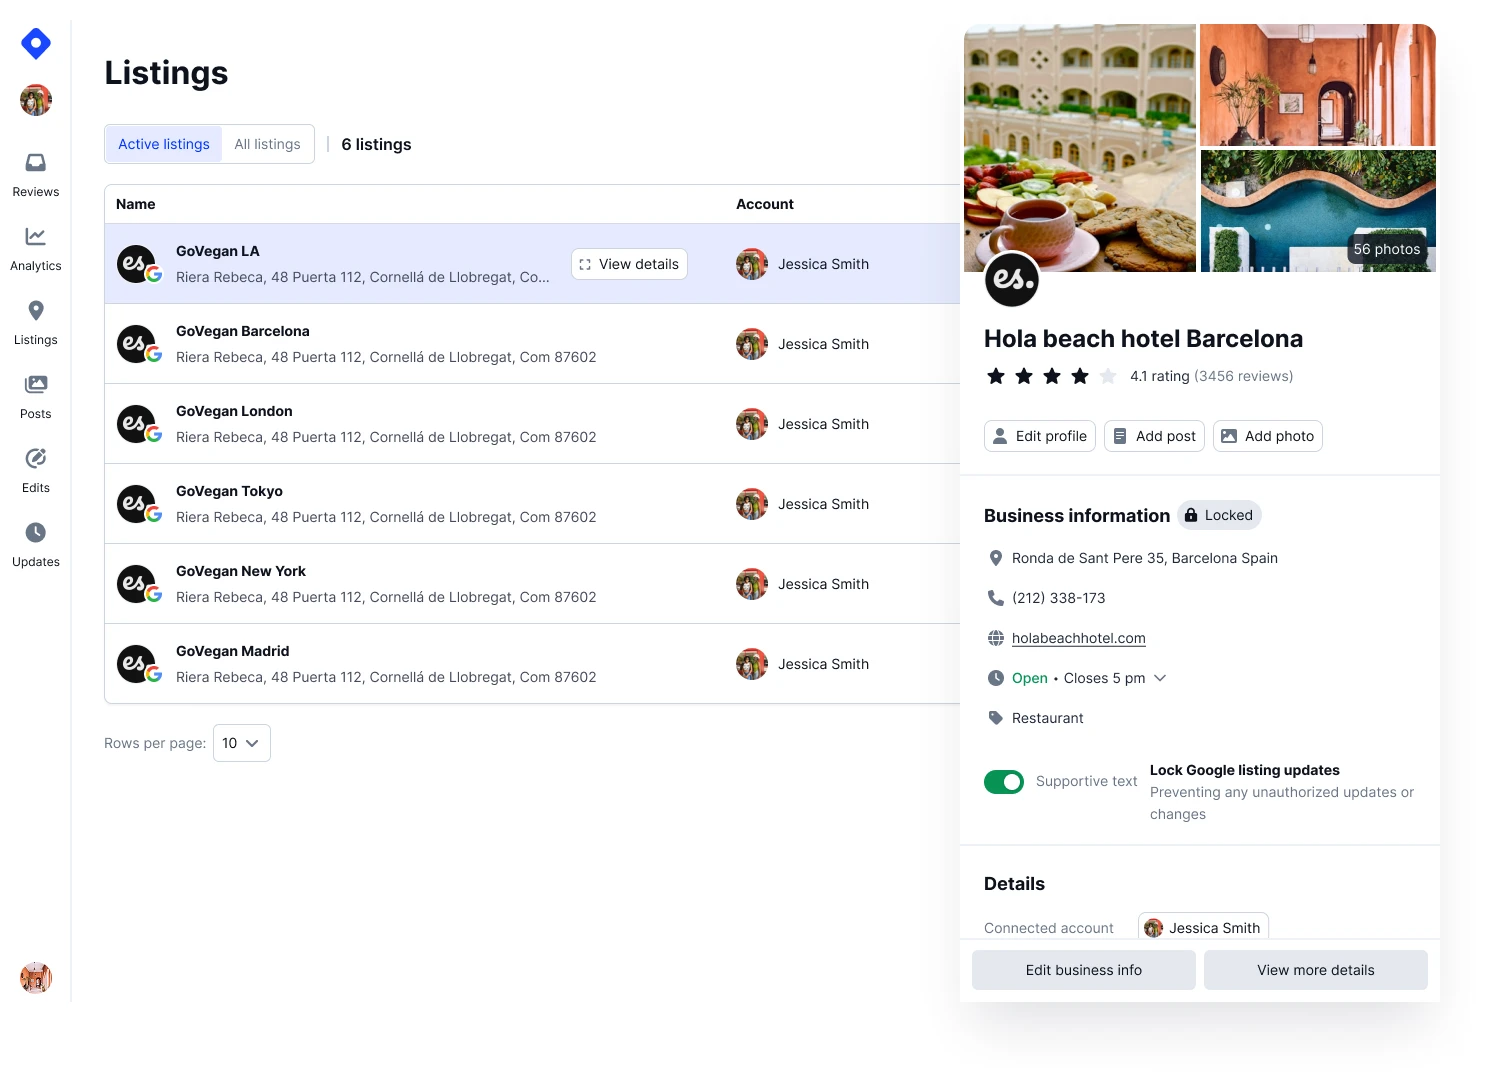The image size is (1492, 1086).
Task: Click the Add post button
Action: (x=1154, y=436)
